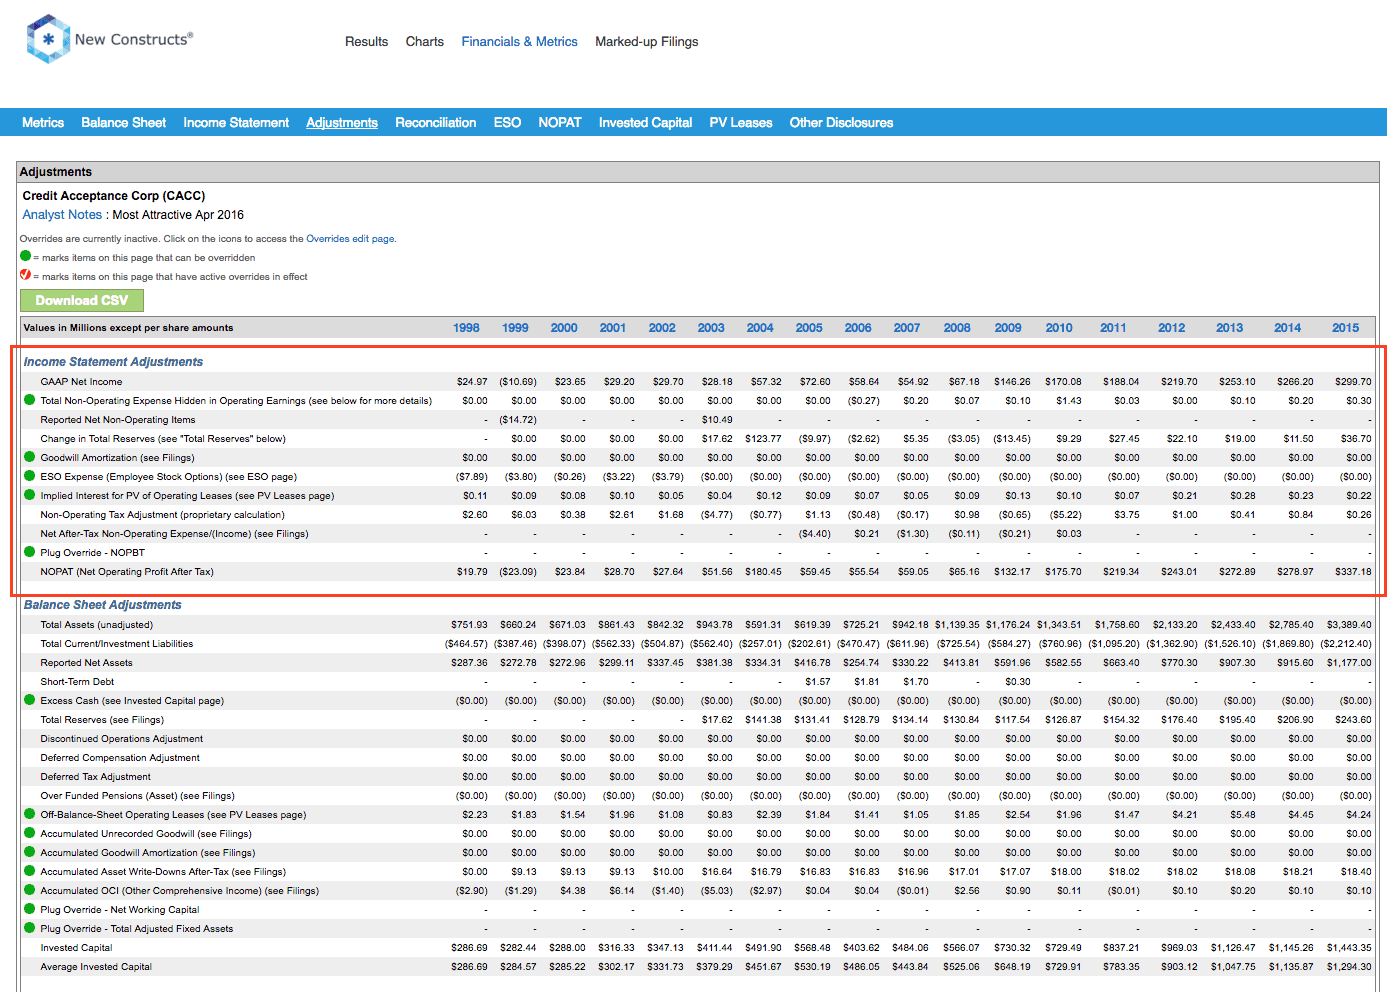Click green dot beside Off-Balance-Sheet Operating Leases
This screenshot has height=992, width=1387.
[30, 814]
